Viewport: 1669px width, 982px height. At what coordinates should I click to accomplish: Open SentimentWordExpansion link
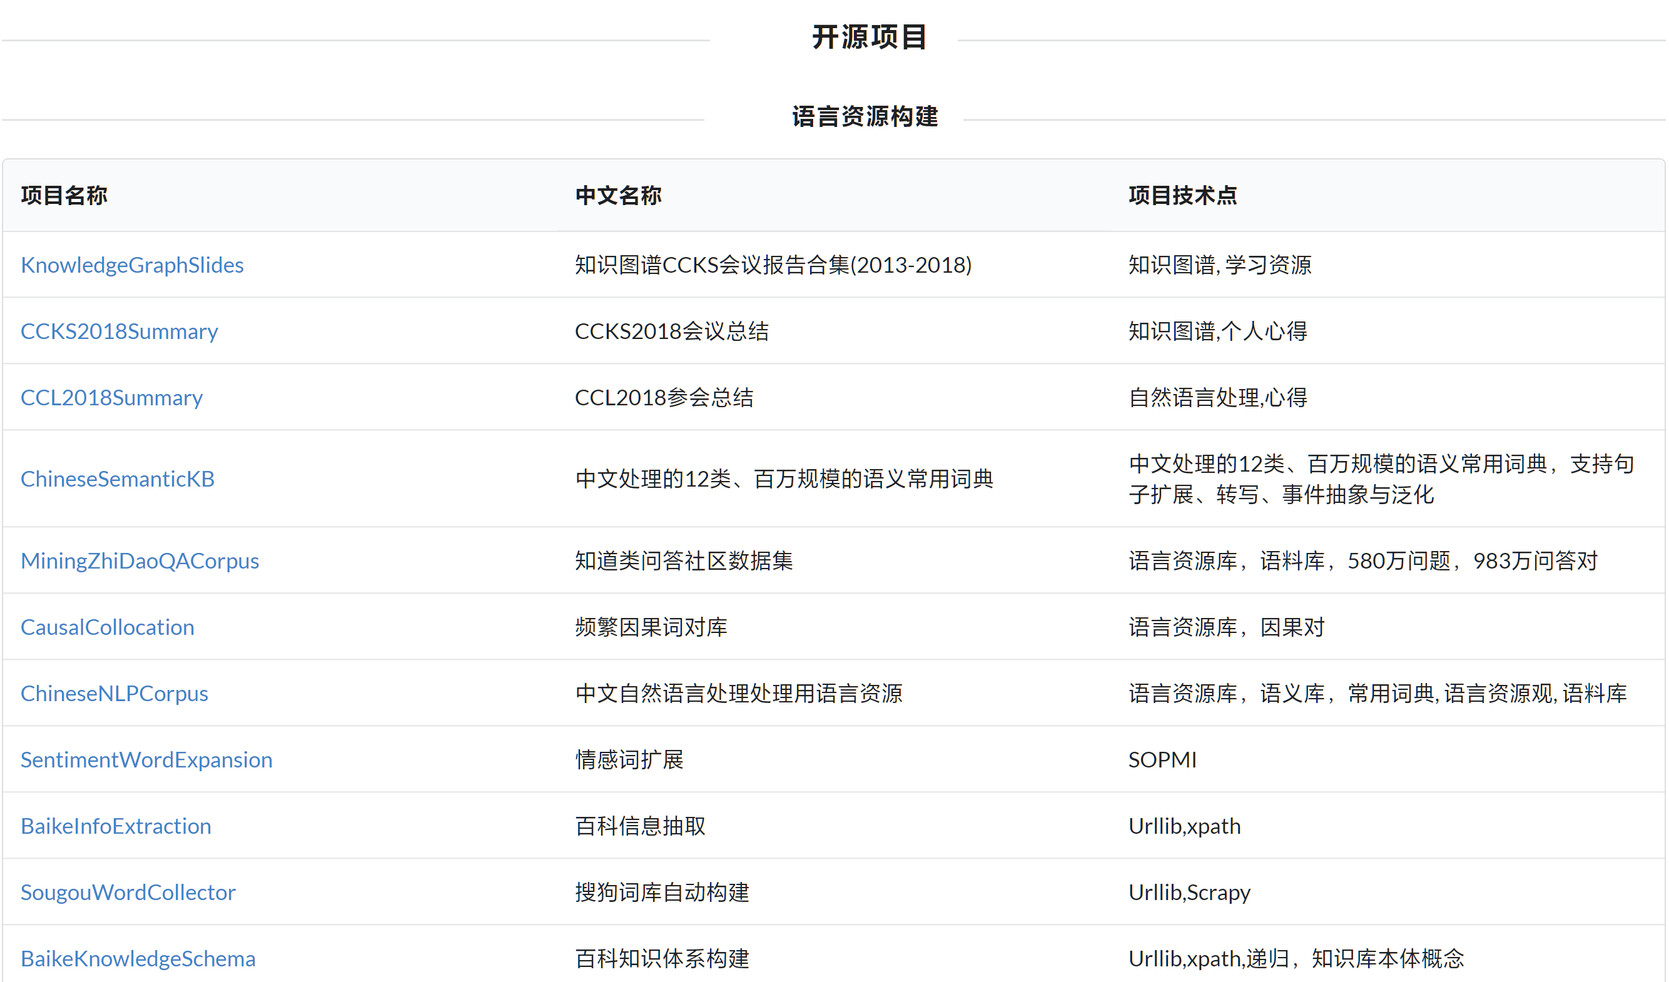146,760
